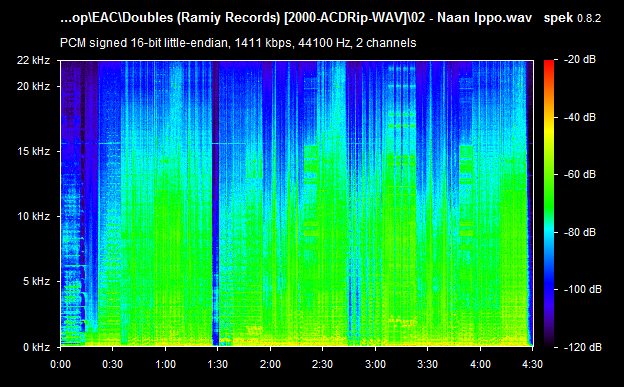Click the 4:30 end time label
The height and width of the screenshot is (387, 624).
[532, 364]
